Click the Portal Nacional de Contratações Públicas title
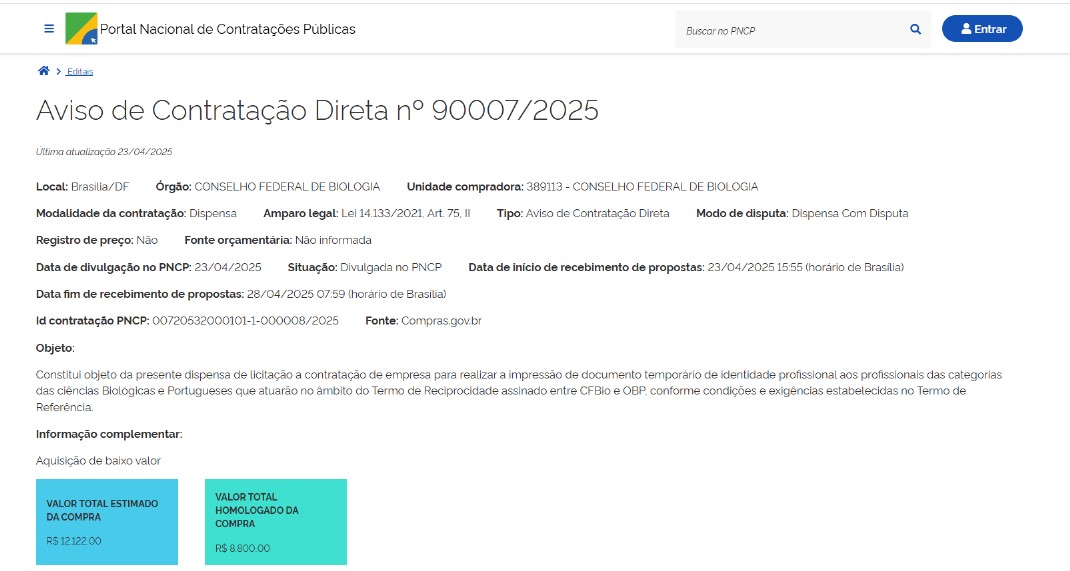1070x571 pixels. pos(227,29)
